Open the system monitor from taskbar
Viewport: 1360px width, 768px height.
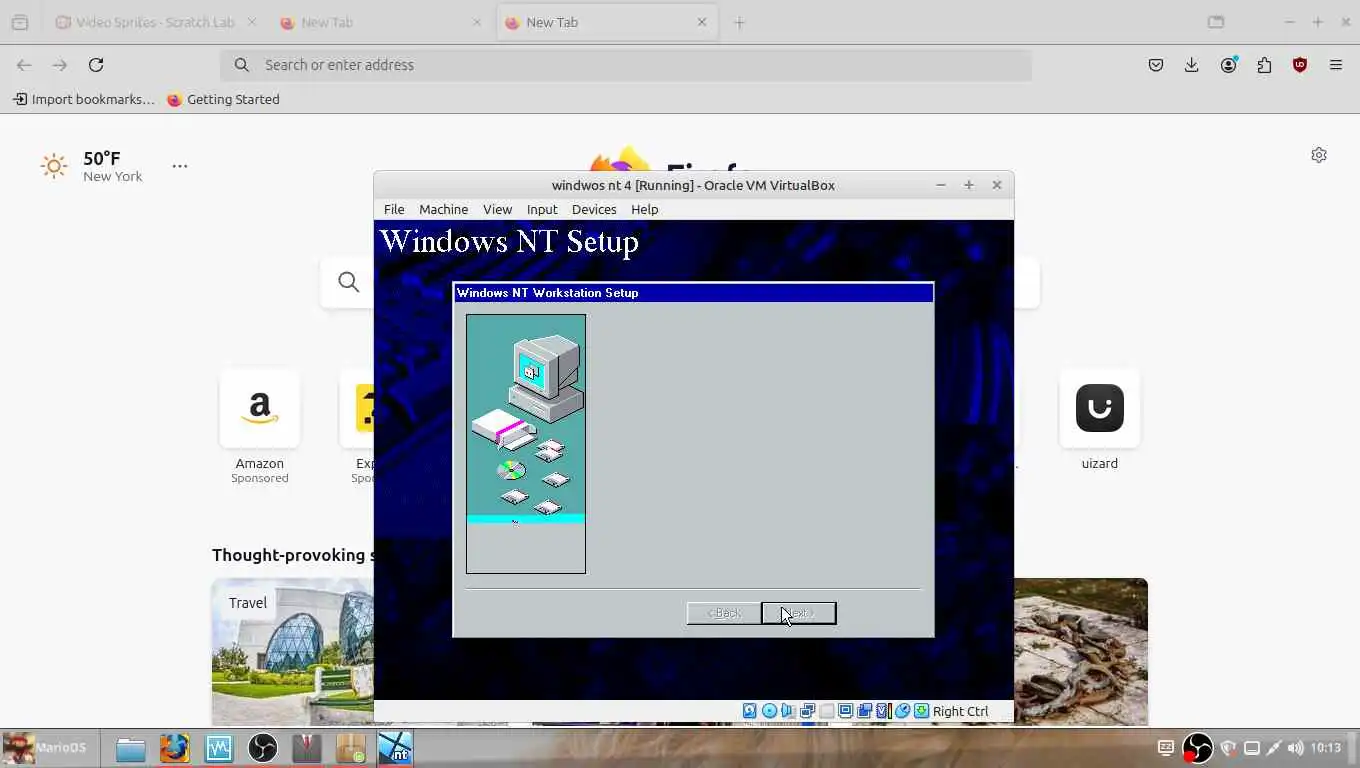pyautogui.click(x=219, y=748)
